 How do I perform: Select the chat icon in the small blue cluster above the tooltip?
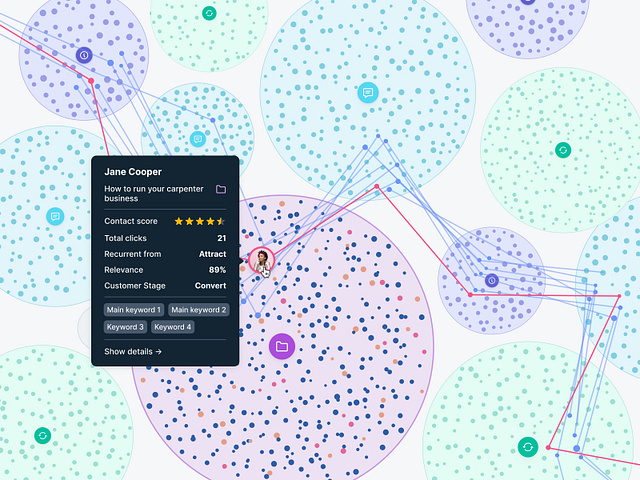pos(198,139)
